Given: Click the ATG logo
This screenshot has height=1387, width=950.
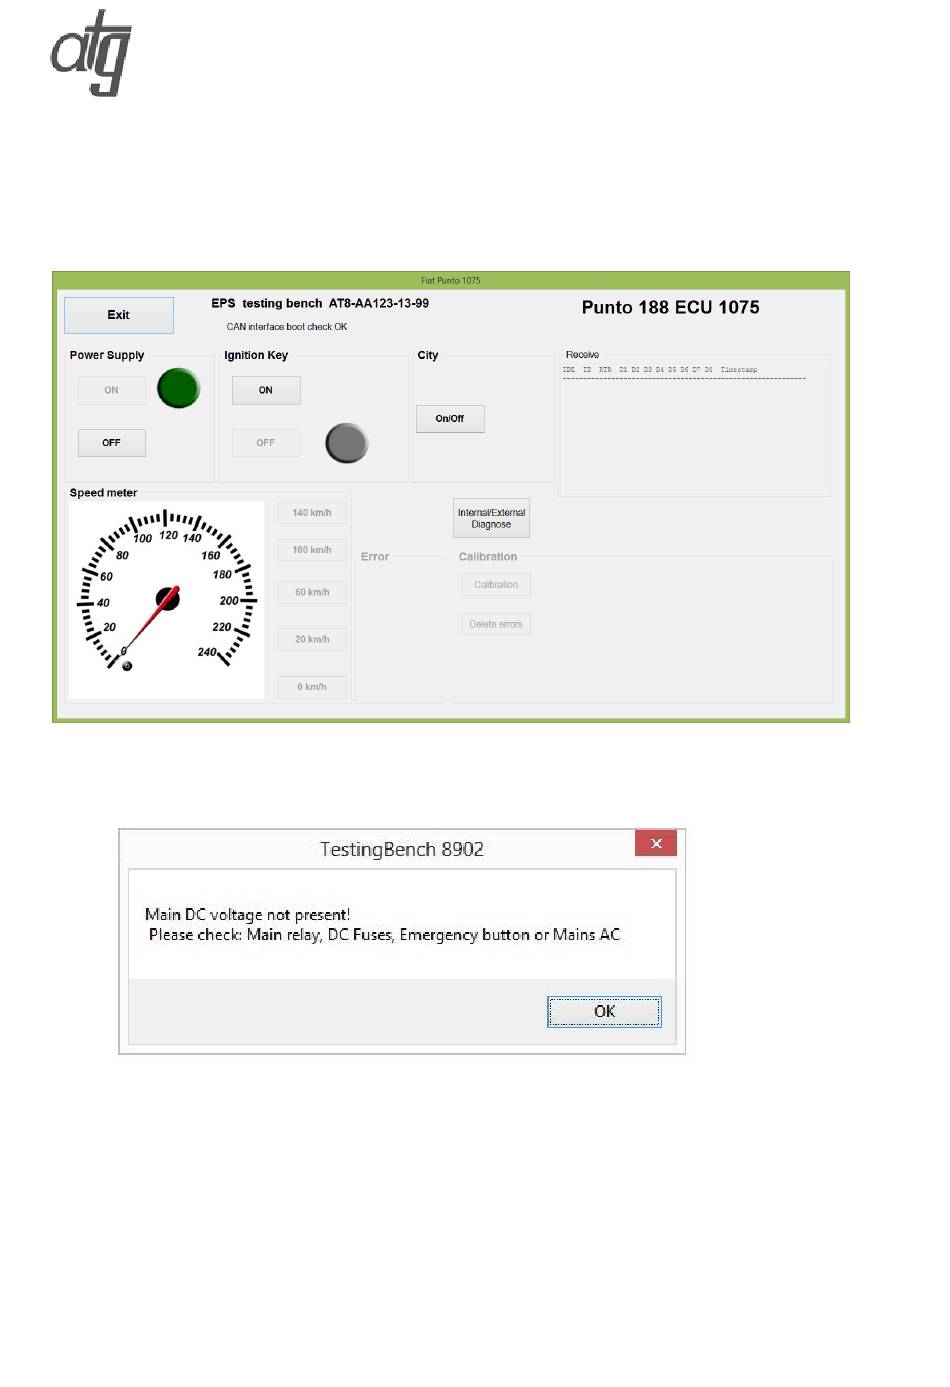Looking at the screenshot, I should tap(91, 53).
